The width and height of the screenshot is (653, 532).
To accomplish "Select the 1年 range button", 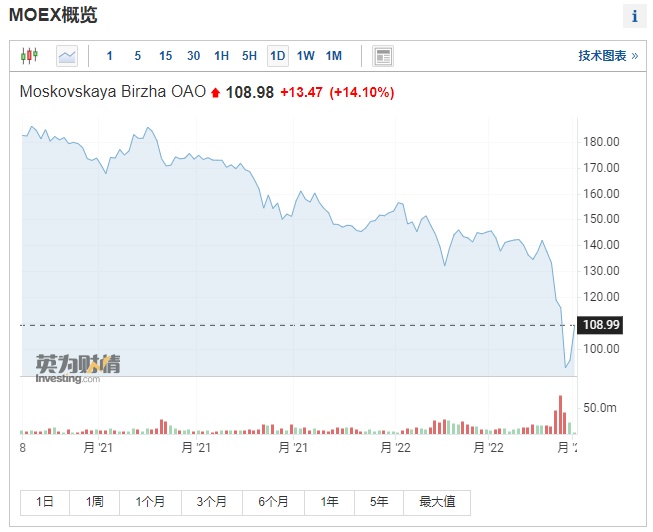I will coord(329,502).
